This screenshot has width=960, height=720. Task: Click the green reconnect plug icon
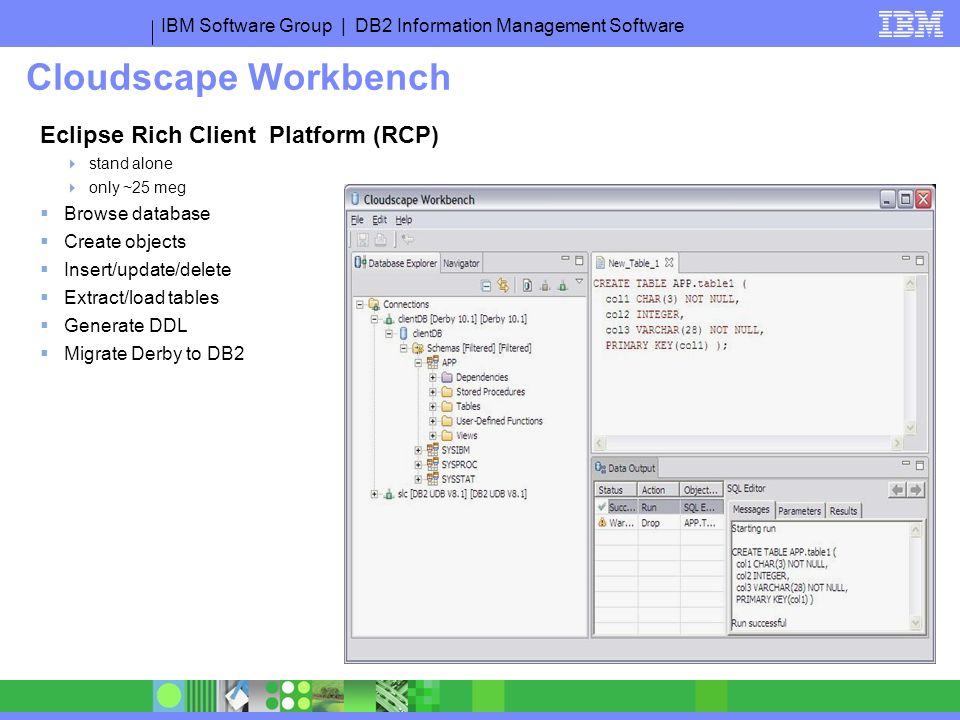[562, 286]
